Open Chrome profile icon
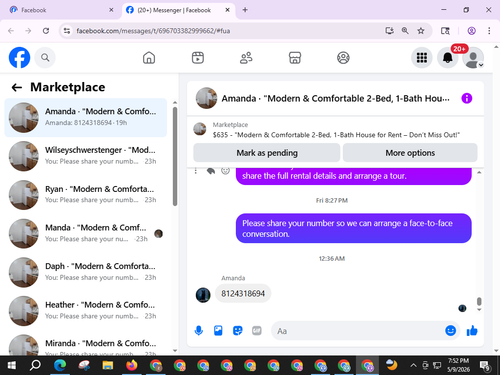The width and height of the screenshot is (500, 375). tap(471, 31)
